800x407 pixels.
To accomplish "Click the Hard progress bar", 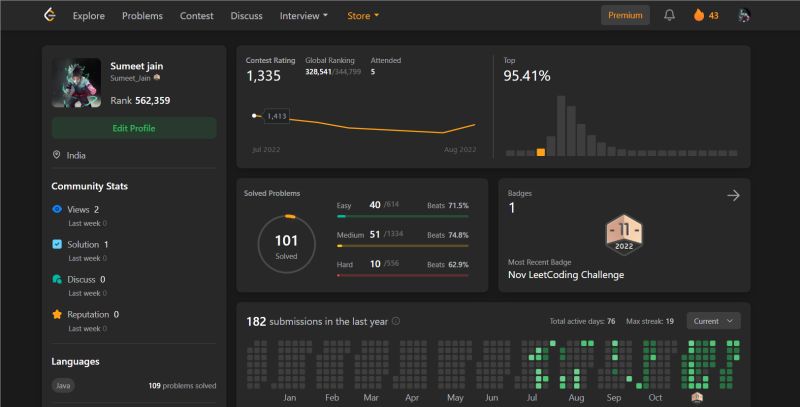I will pyautogui.click(x=403, y=275).
